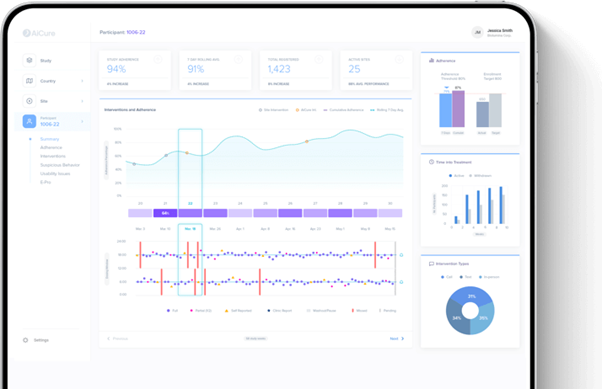Go to Next study weeks
The image size is (602, 389).
(x=397, y=339)
